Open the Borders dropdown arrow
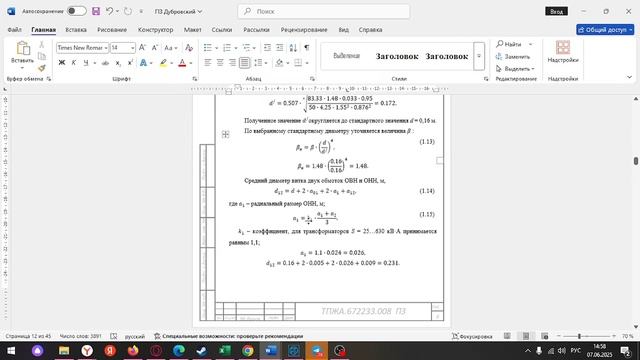This screenshot has width=640, height=360. click(x=307, y=63)
